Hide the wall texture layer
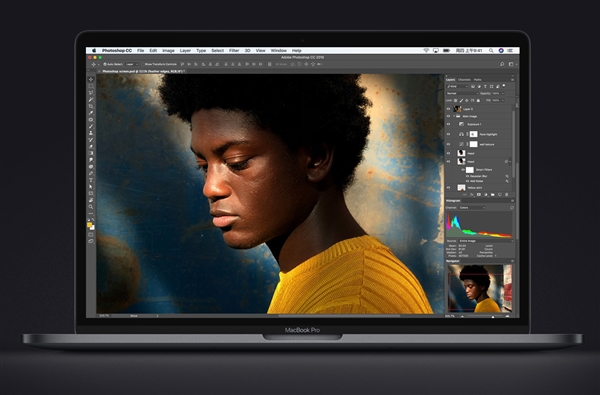The height and width of the screenshot is (395, 600). [448, 144]
